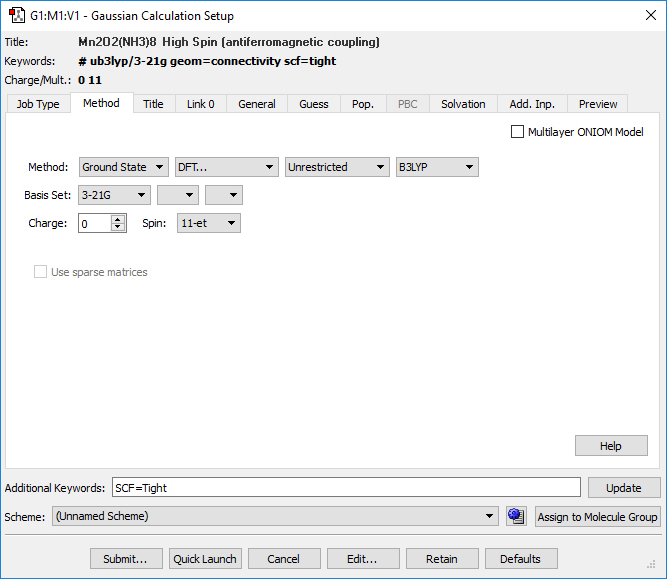667x579 pixels.
Task: Open the Ground State method dropdown
Action: tap(124, 167)
